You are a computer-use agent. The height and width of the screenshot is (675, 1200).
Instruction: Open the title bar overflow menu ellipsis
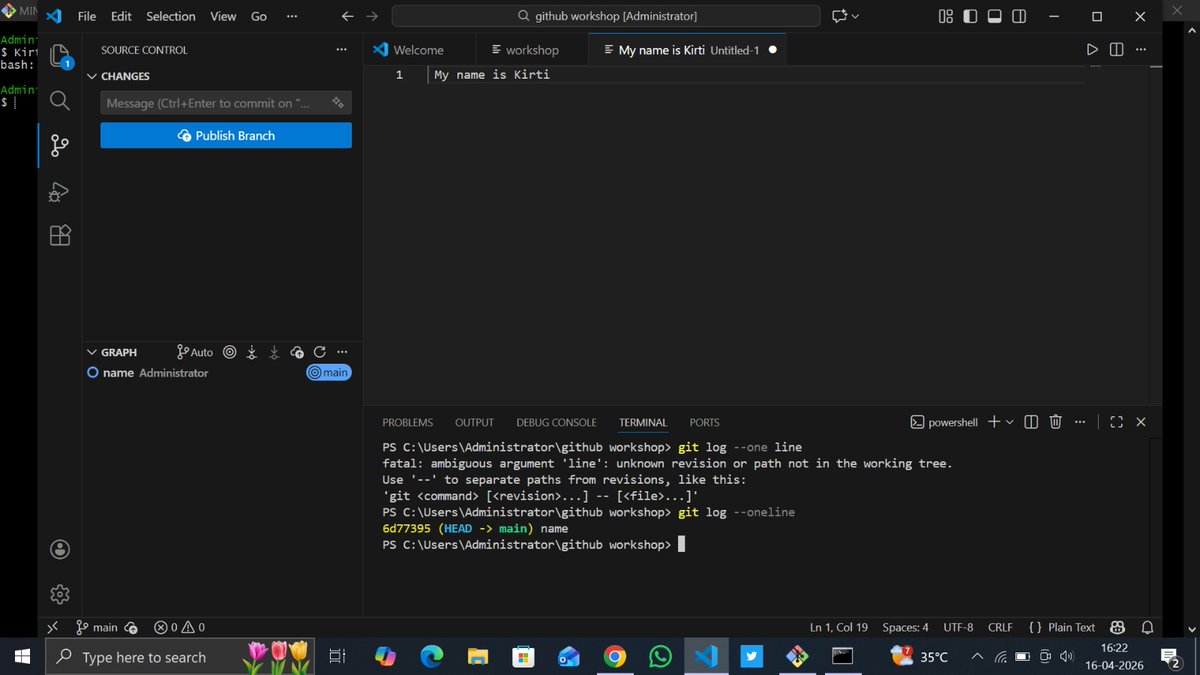pos(291,16)
